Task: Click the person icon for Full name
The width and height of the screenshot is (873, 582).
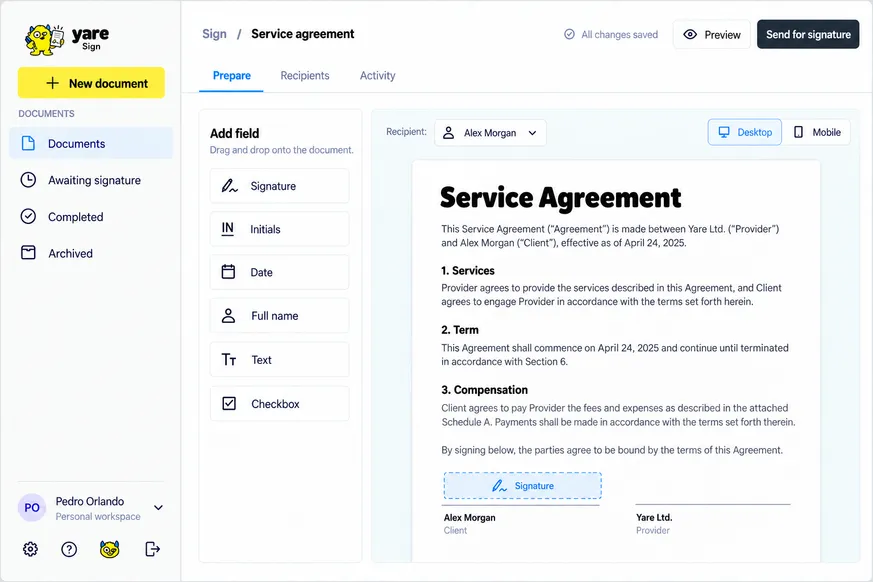Action: tap(228, 316)
